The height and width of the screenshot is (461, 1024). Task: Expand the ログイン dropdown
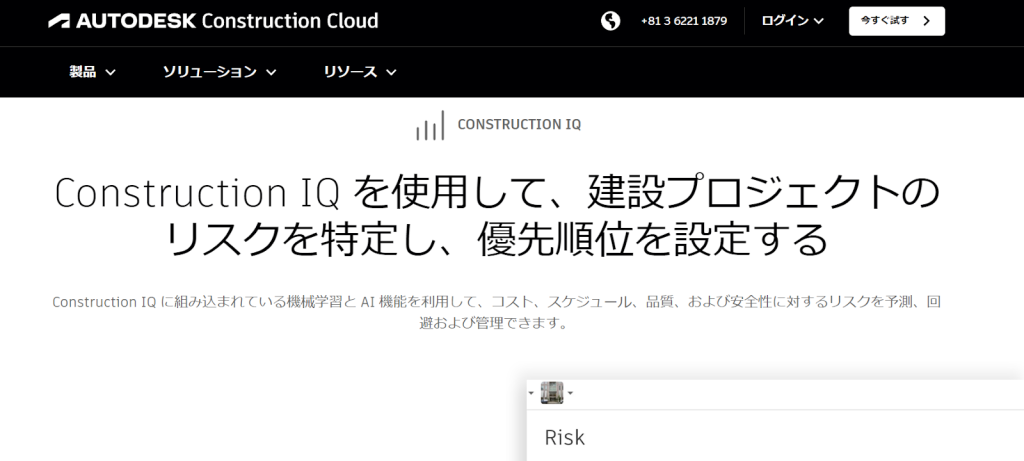pos(792,21)
